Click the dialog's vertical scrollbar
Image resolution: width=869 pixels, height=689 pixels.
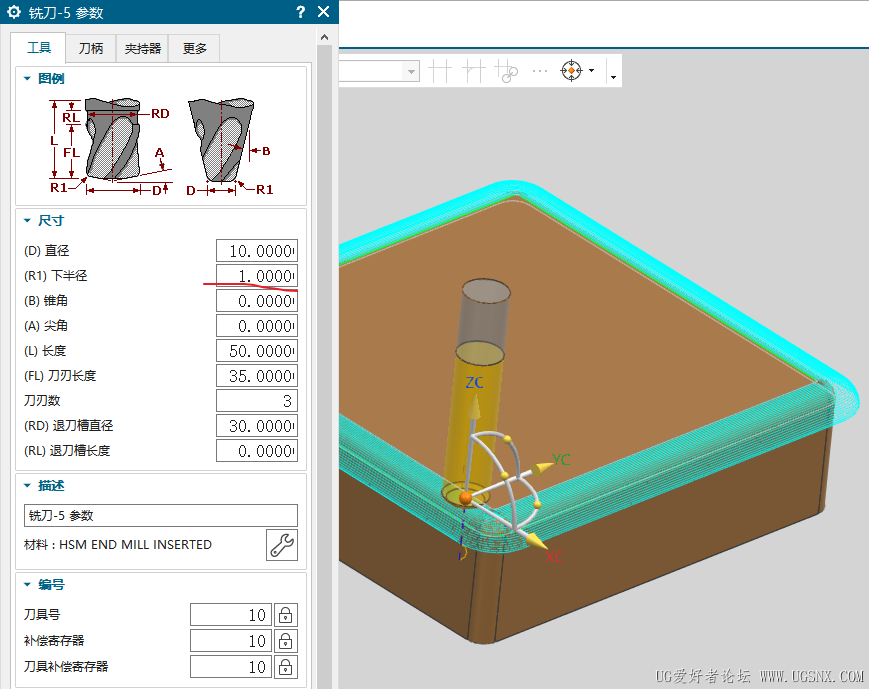[324, 360]
